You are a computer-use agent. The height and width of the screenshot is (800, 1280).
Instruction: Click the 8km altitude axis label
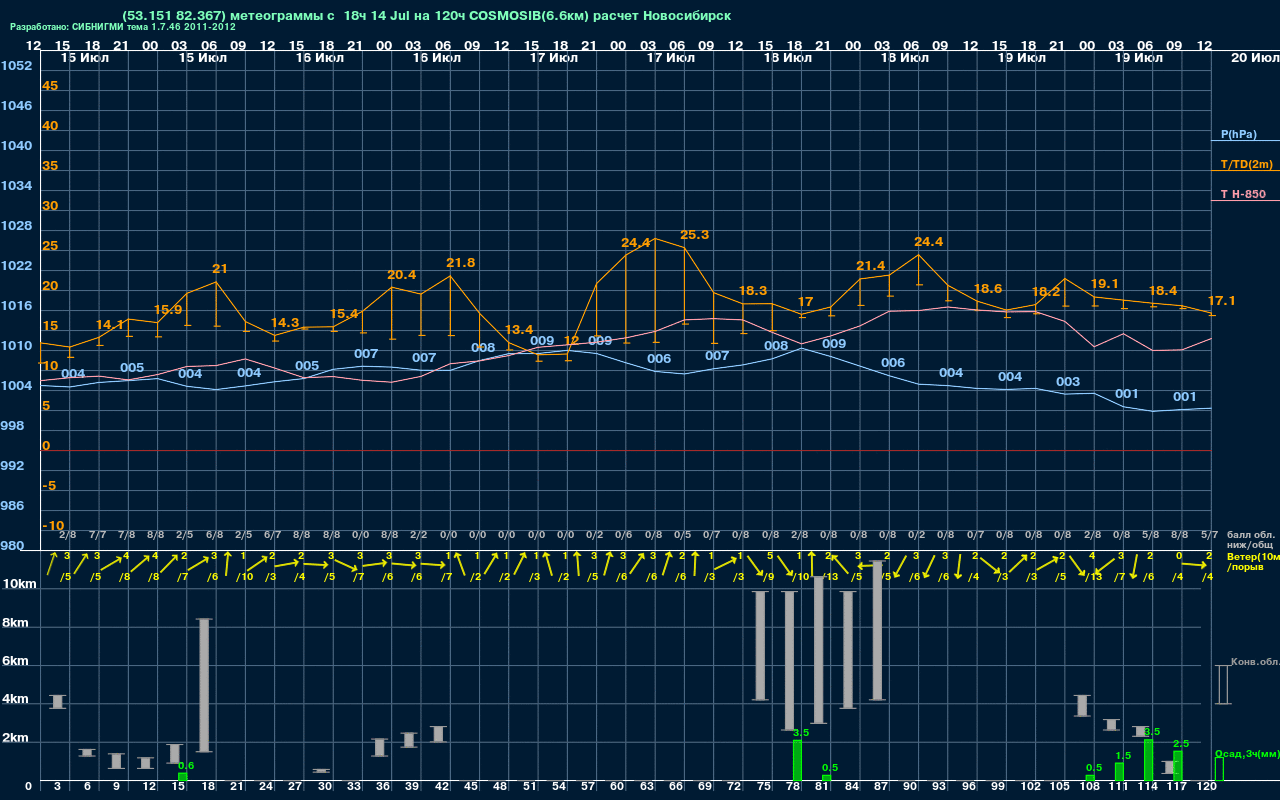(x=14, y=622)
